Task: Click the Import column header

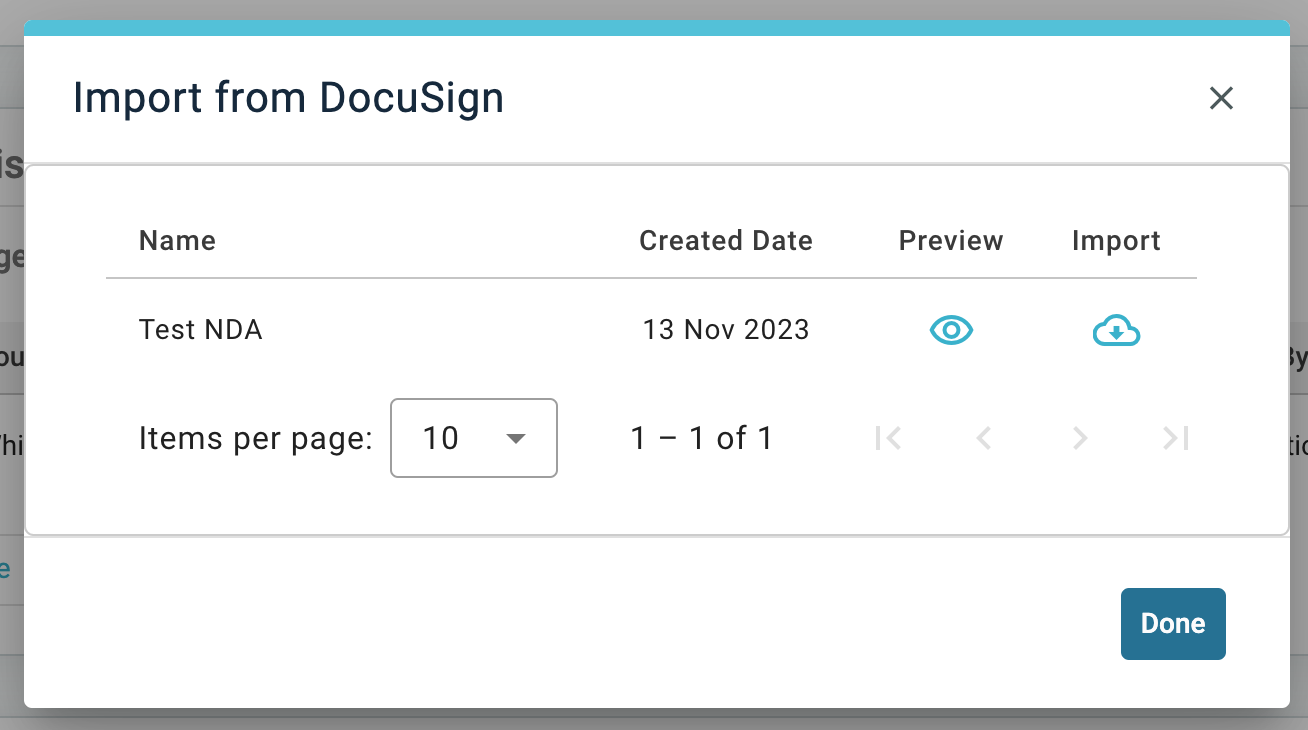Action: tap(1116, 240)
